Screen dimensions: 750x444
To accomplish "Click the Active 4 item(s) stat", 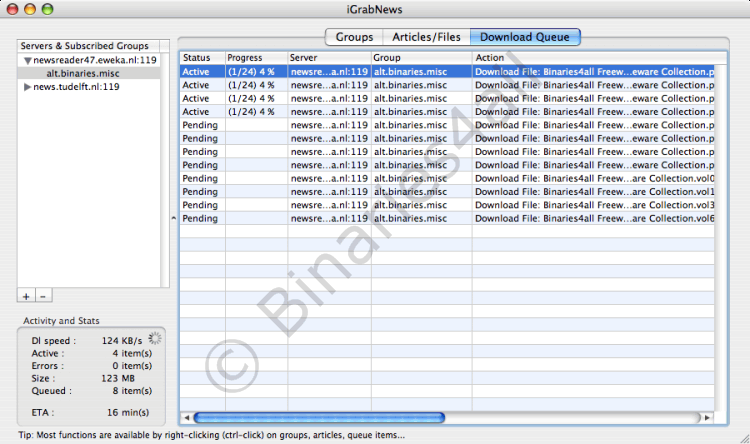I will [91, 353].
